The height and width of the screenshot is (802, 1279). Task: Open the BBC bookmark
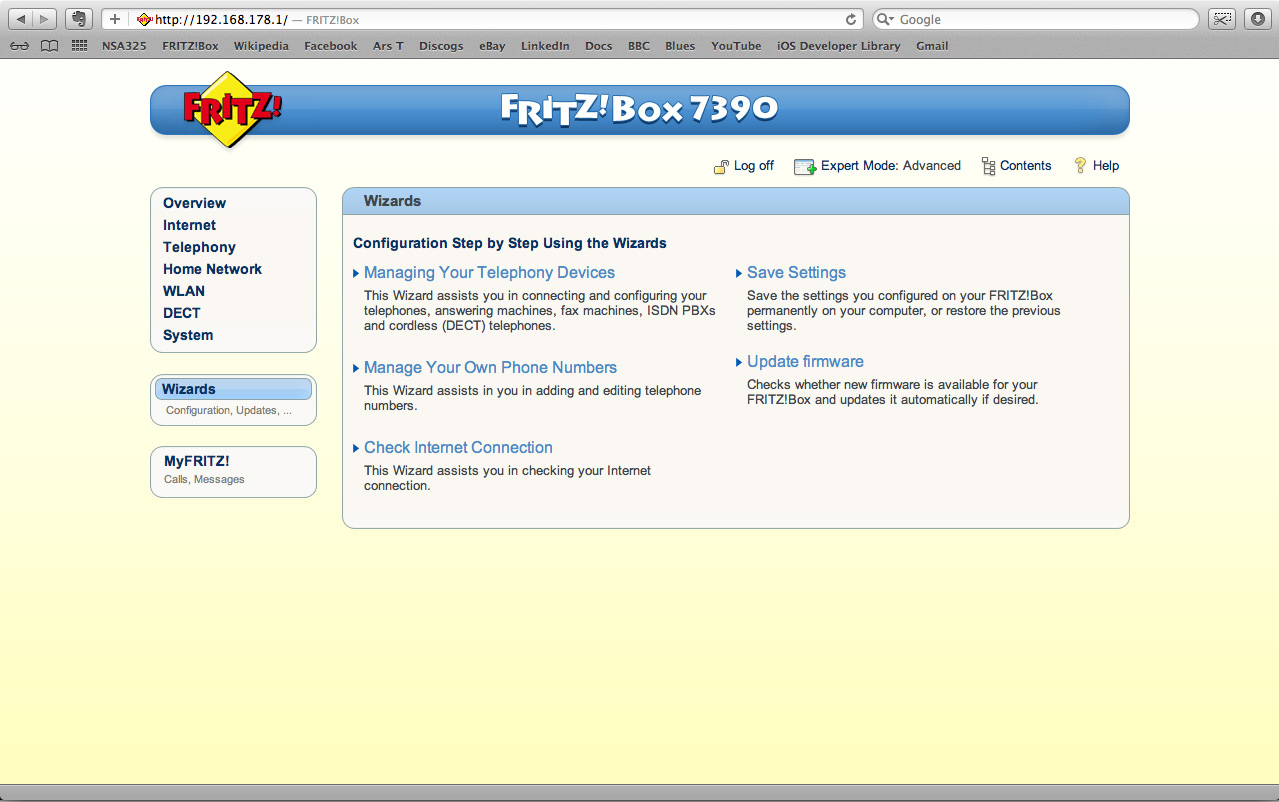[x=639, y=46]
